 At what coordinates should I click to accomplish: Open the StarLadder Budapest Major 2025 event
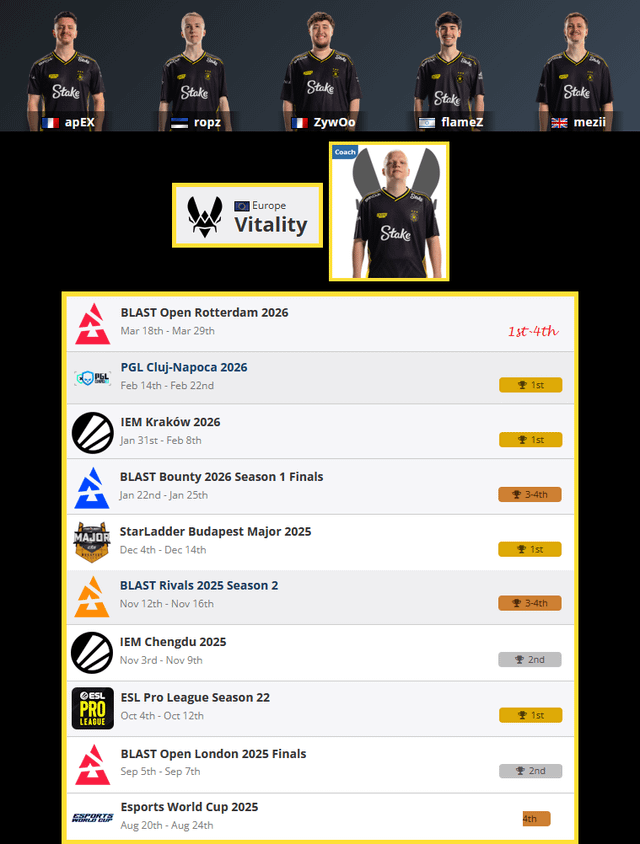[x=215, y=531]
